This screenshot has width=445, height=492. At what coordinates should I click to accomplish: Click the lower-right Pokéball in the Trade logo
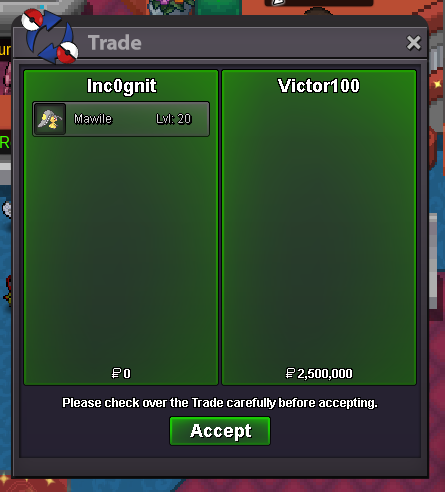(68, 53)
